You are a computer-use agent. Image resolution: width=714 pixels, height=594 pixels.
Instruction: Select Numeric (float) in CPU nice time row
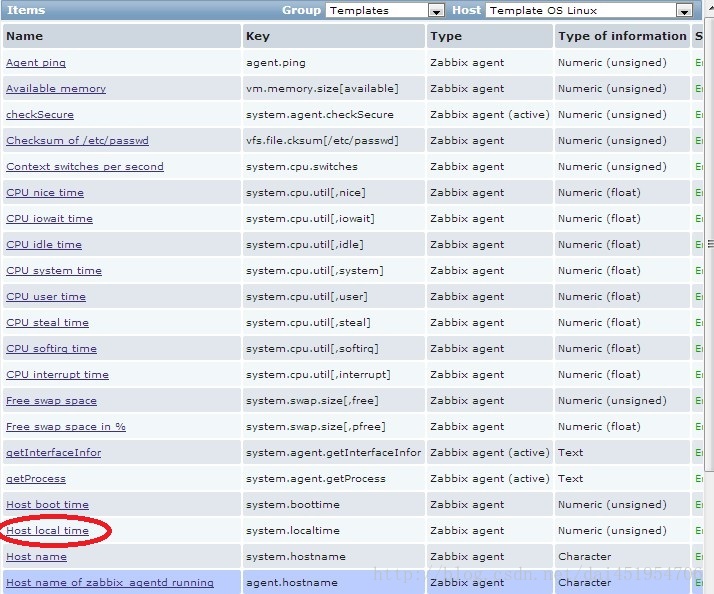point(599,192)
